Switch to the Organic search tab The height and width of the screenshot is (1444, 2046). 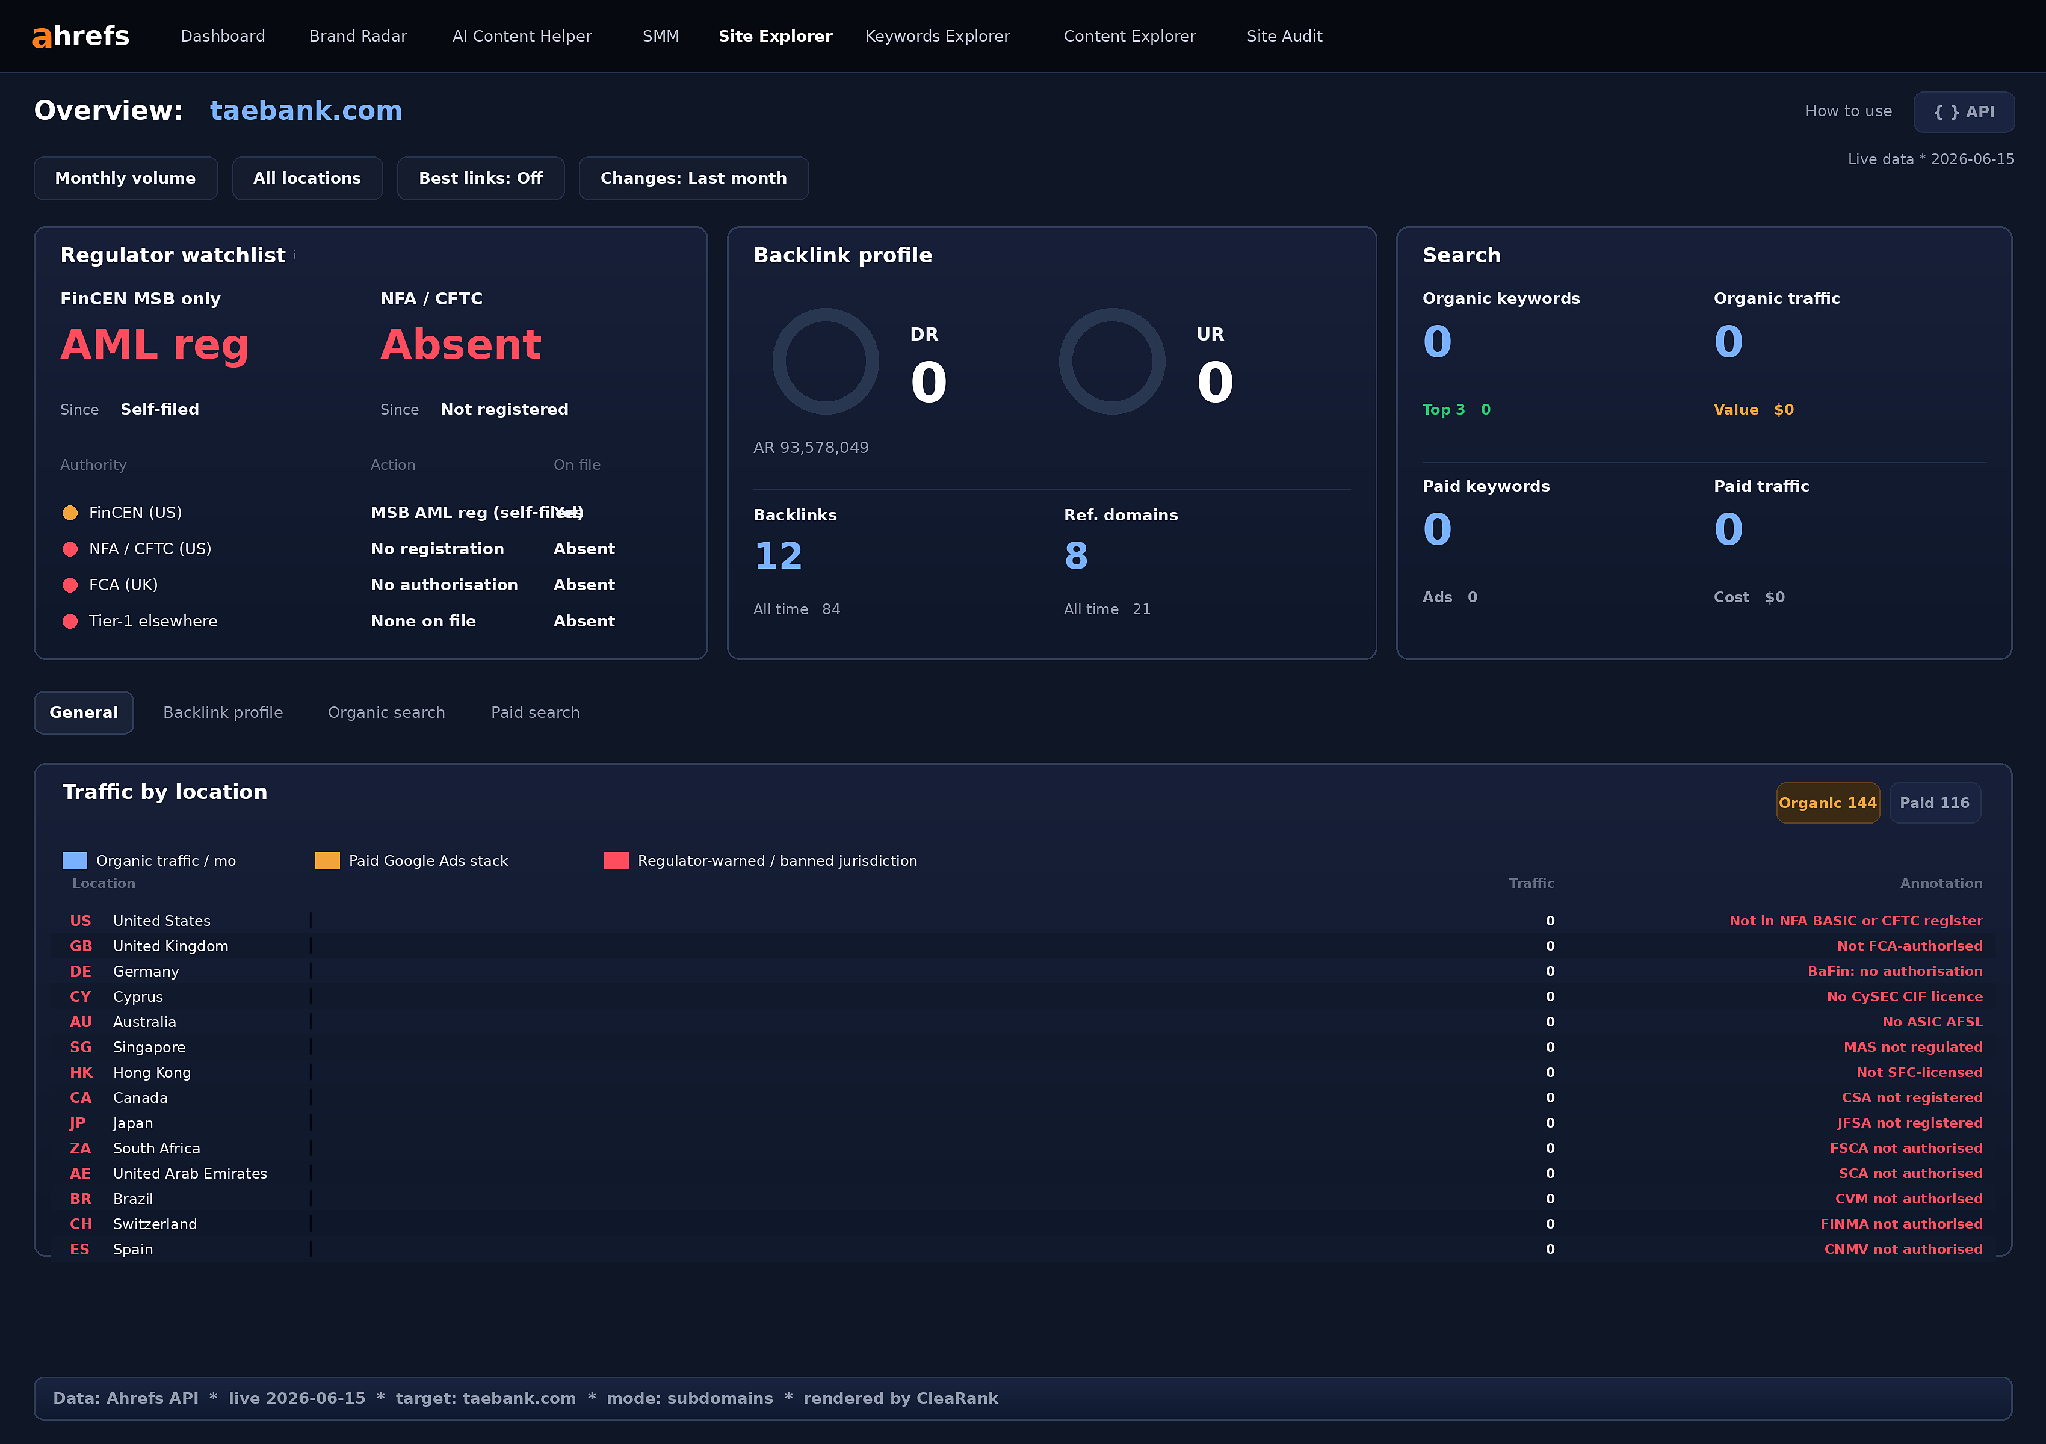coord(387,713)
